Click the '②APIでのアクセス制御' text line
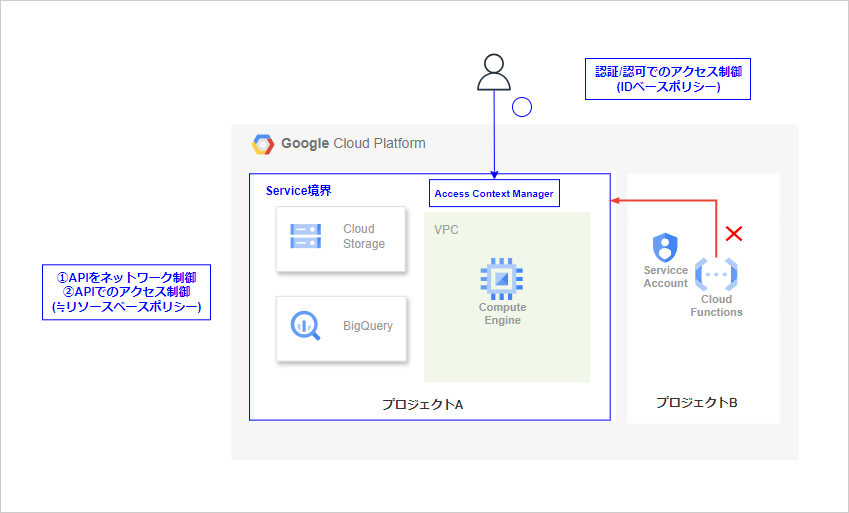This screenshot has width=849, height=513. [126, 292]
